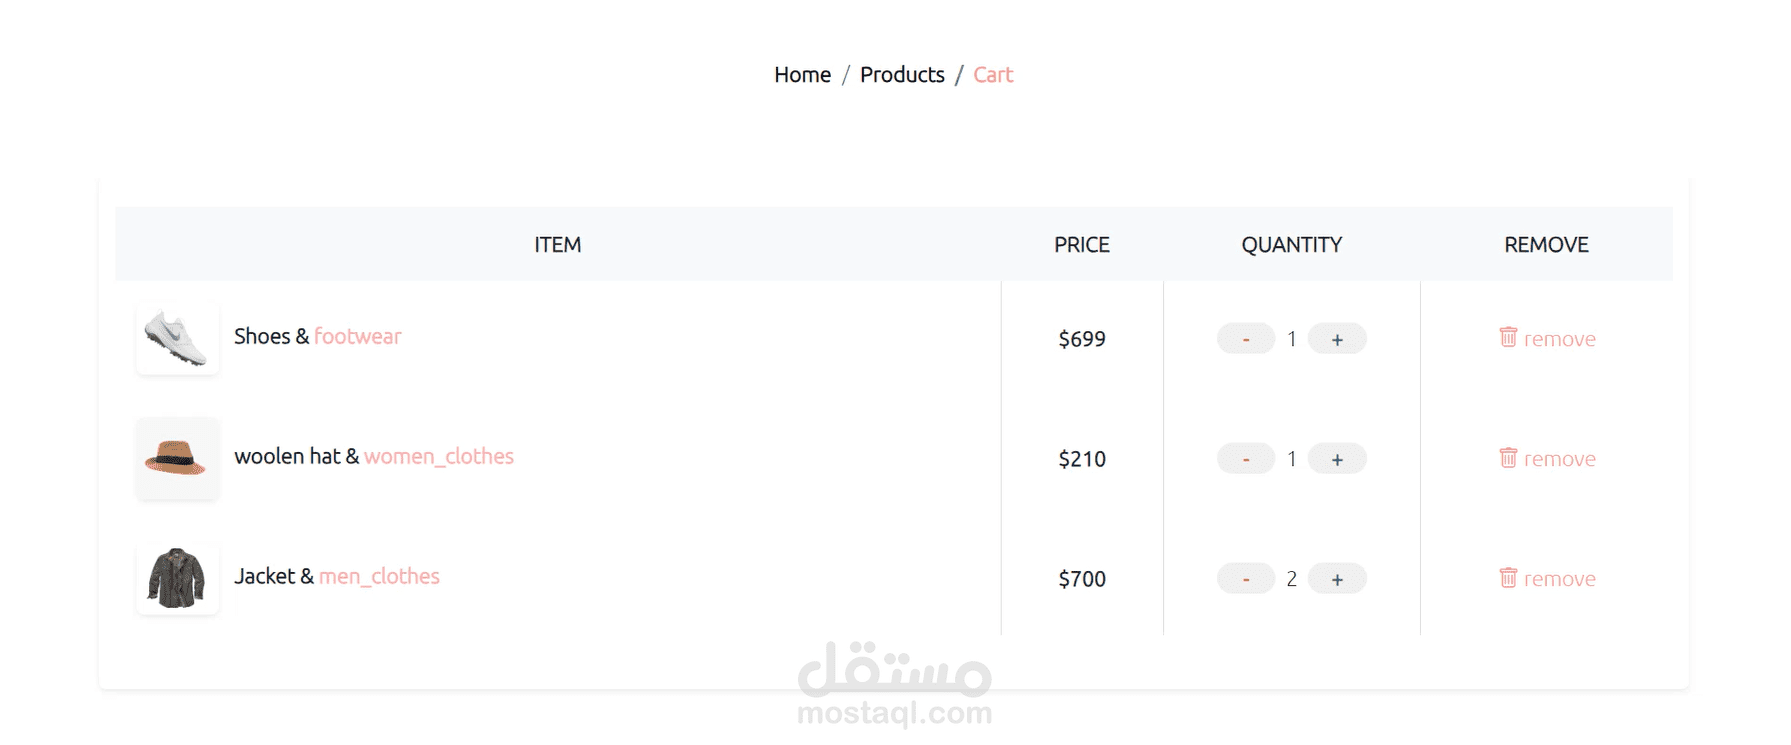Image resolution: width=1791 pixels, height=745 pixels.
Task: Click the trash icon for woolen hat
Action: coord(1508,457)
